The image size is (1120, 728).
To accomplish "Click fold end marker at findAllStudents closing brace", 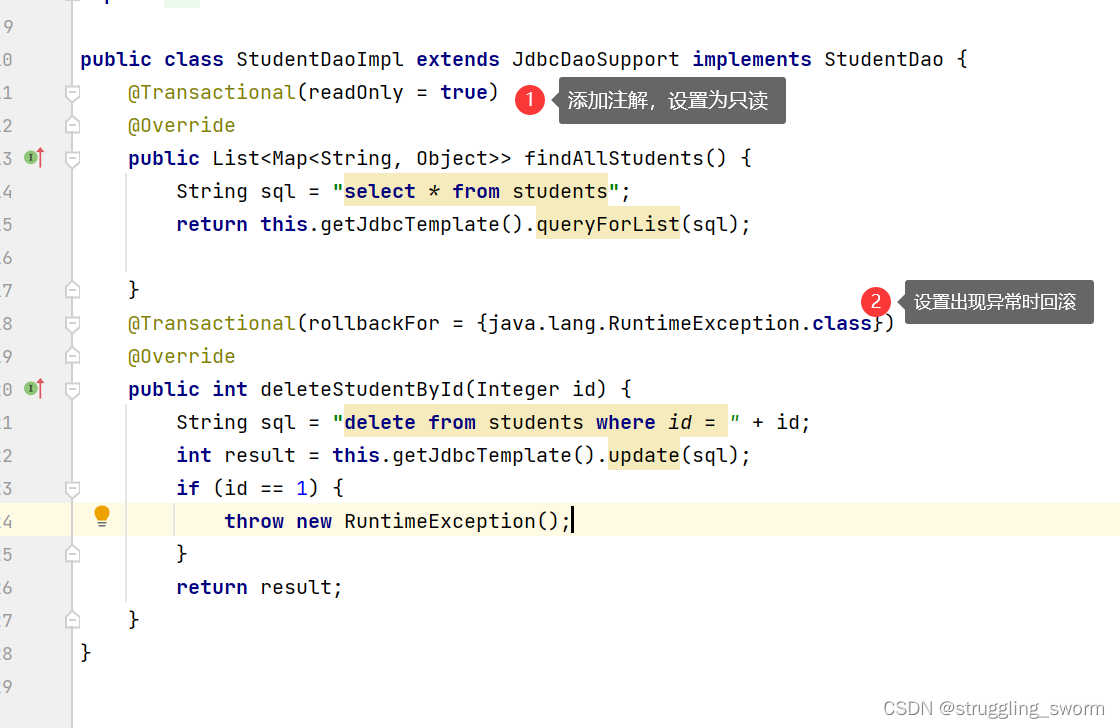I will (72, 289).
